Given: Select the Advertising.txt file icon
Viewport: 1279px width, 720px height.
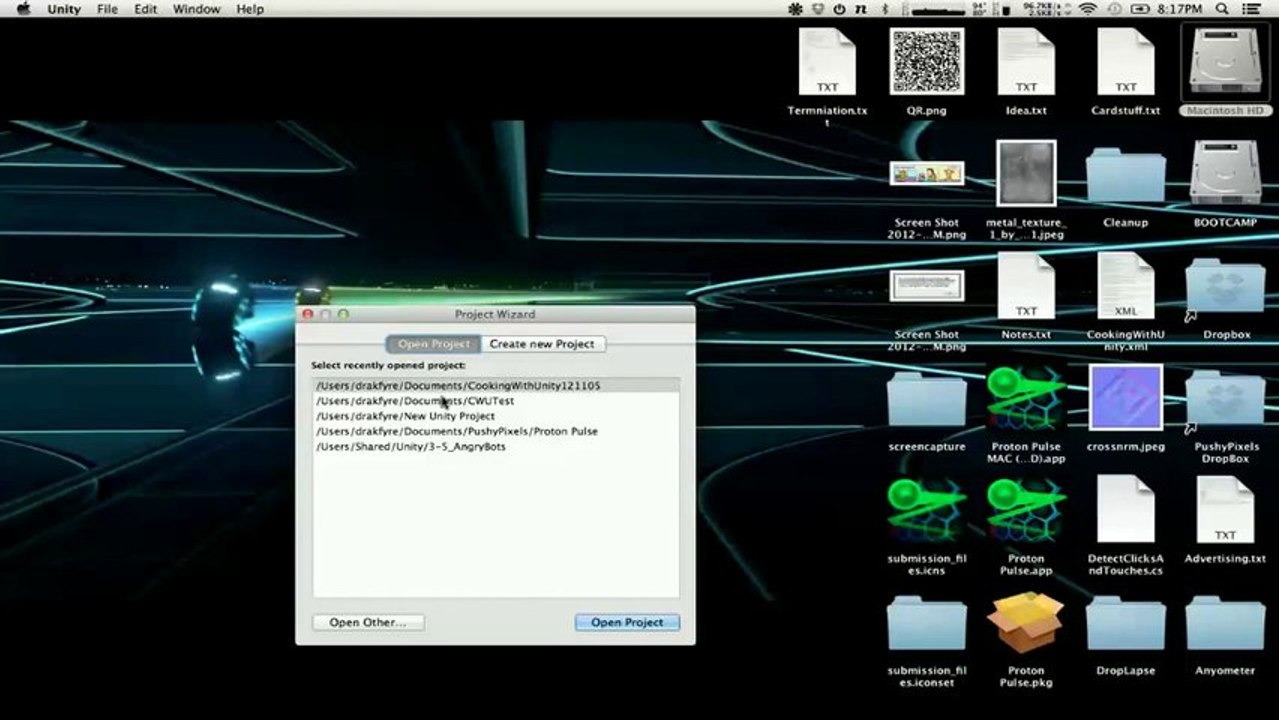Looking at the screenshot, I should (x=1225, y=510).
